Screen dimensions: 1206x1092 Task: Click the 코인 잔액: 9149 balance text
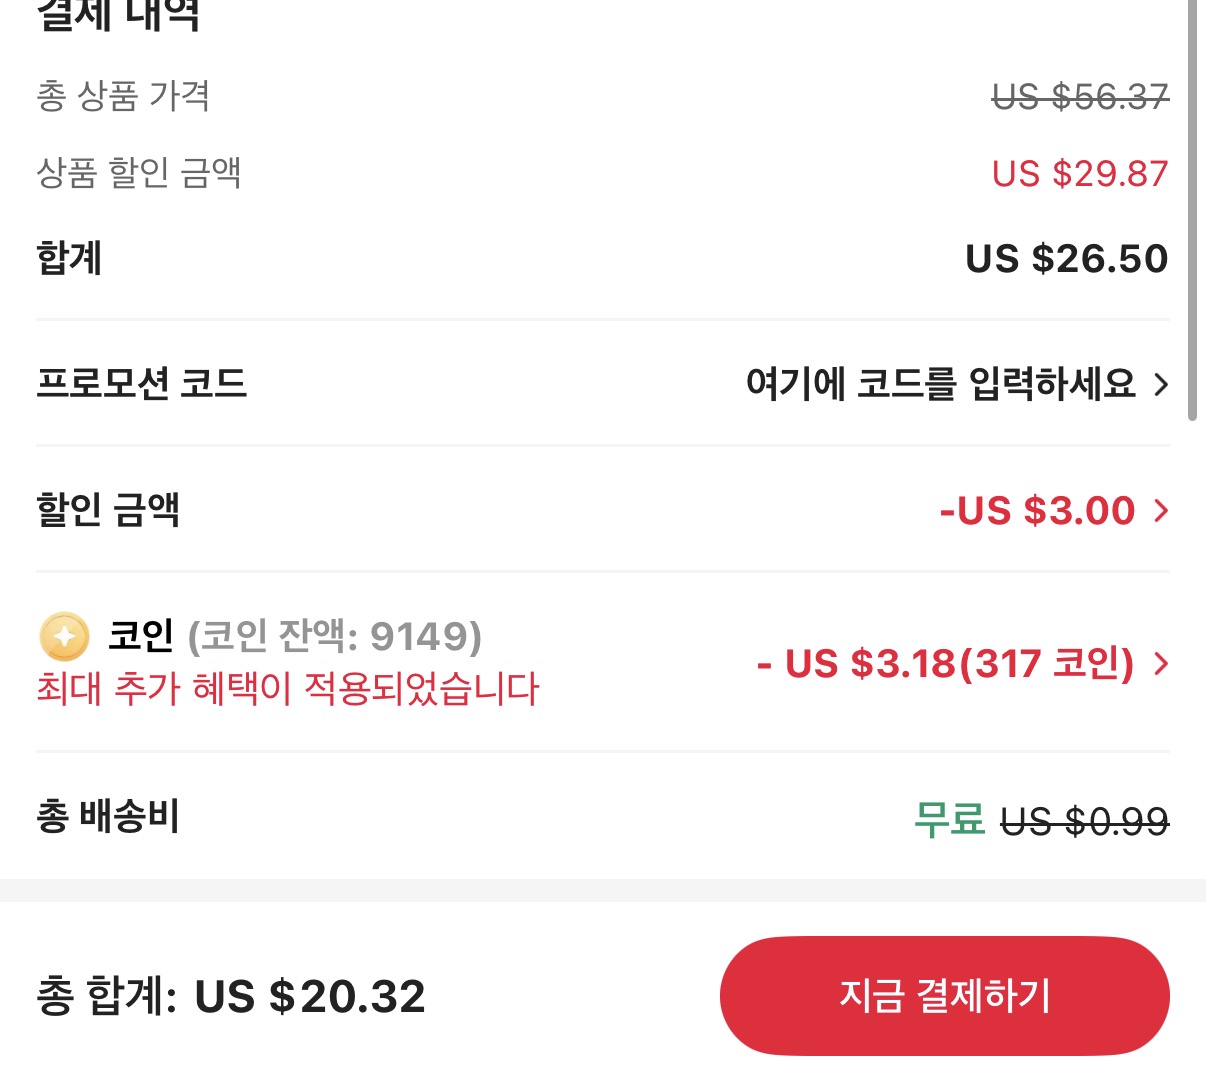click(333, 636)
